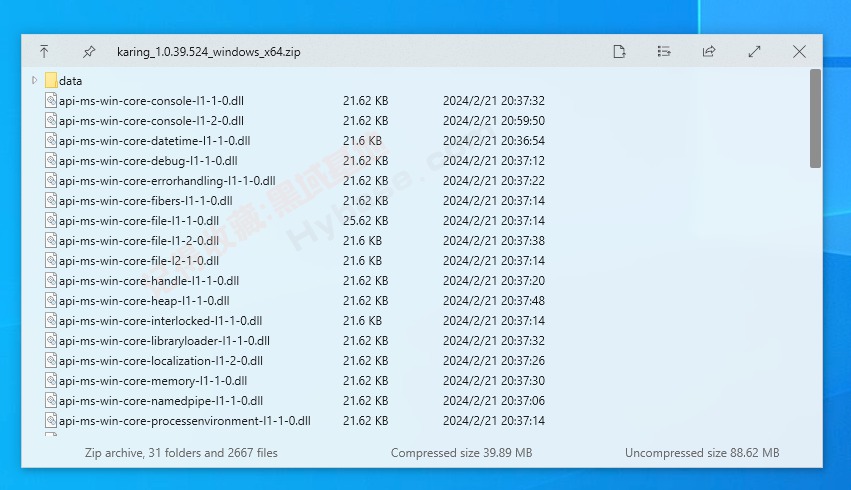Select file name api-ms-win-core-errorhandling-l1-1-0.dll
The height and width of the screenshot is (490, 851).
point(167,181)
